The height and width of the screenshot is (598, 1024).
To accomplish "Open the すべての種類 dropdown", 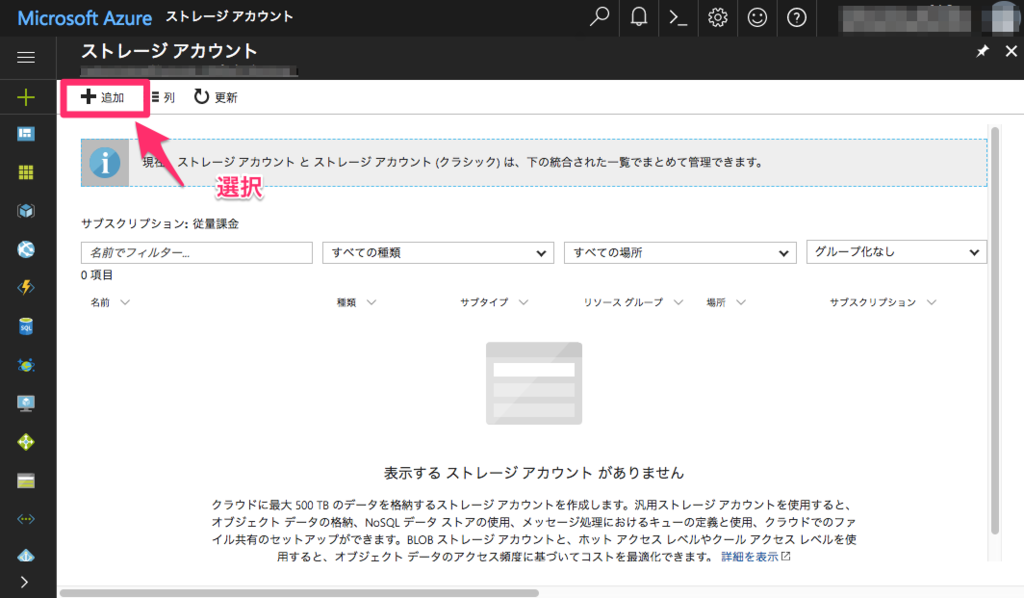I will 438,253.
